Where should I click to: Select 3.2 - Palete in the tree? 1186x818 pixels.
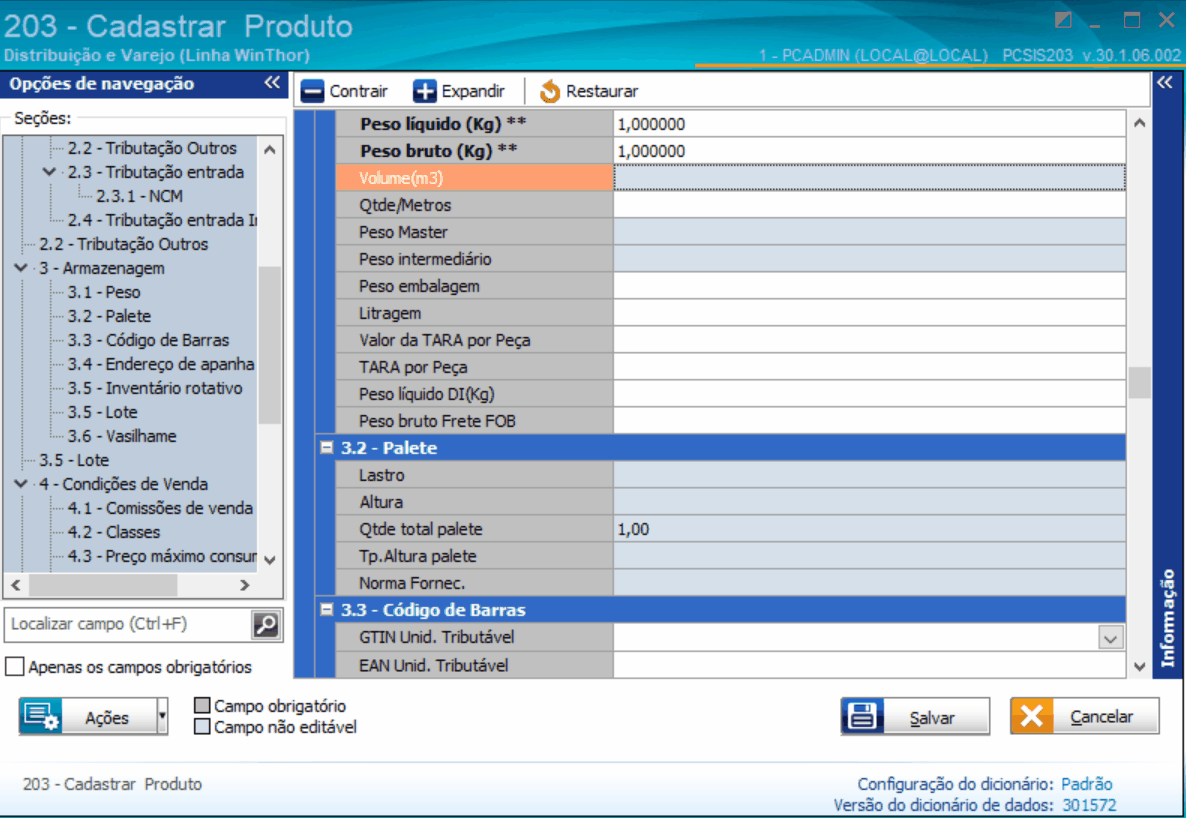pos(109,316)
